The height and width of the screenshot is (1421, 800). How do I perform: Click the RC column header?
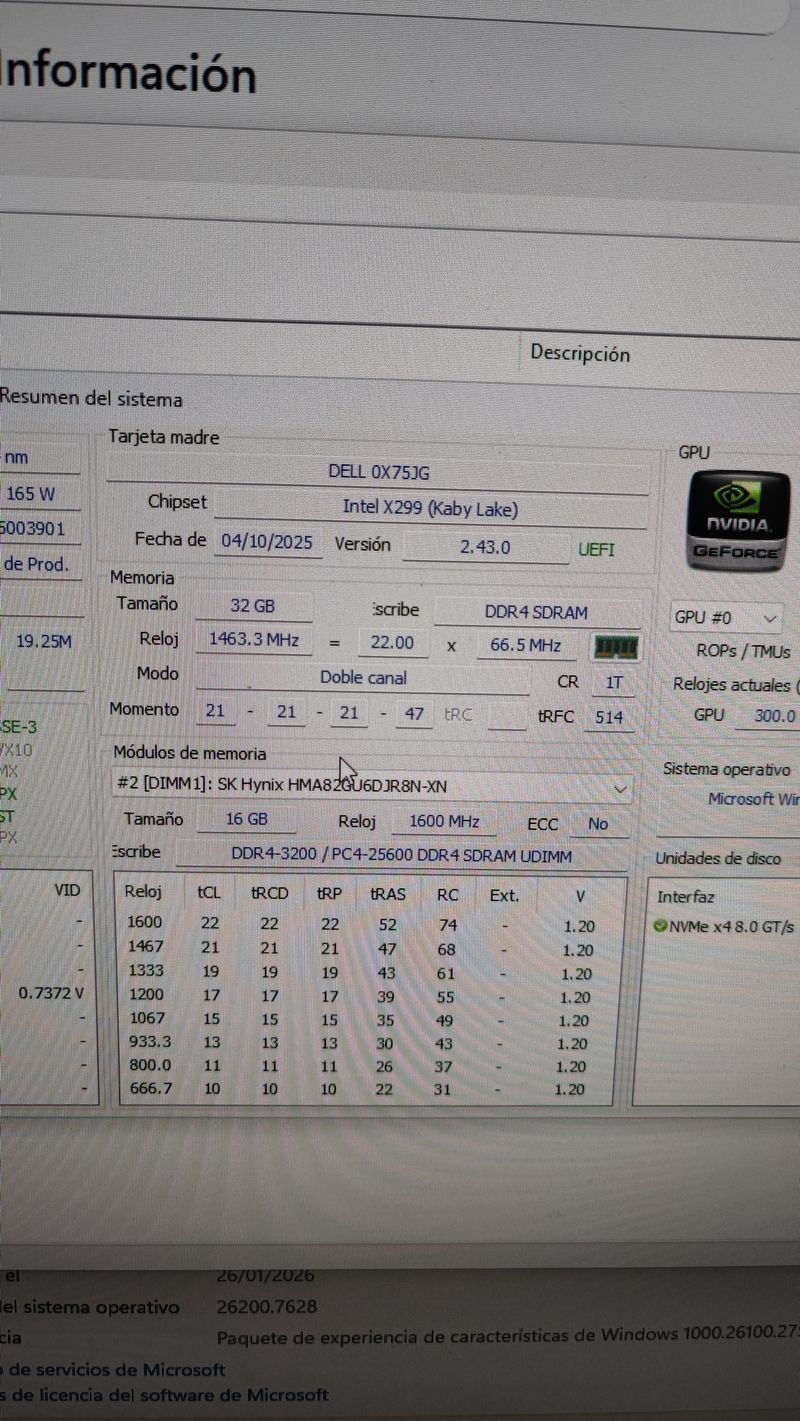[x=447, y=896]
